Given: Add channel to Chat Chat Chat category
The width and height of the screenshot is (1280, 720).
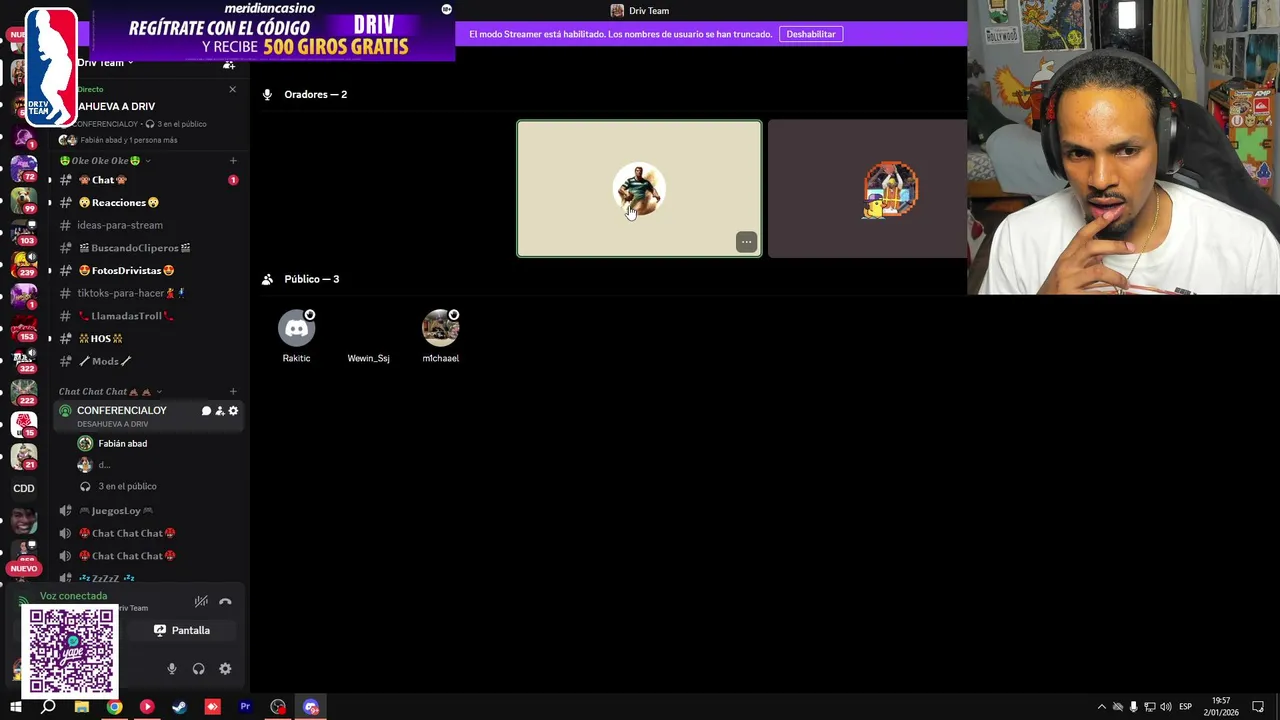Looking at the screenshot, I should click(x=233, y=391).
